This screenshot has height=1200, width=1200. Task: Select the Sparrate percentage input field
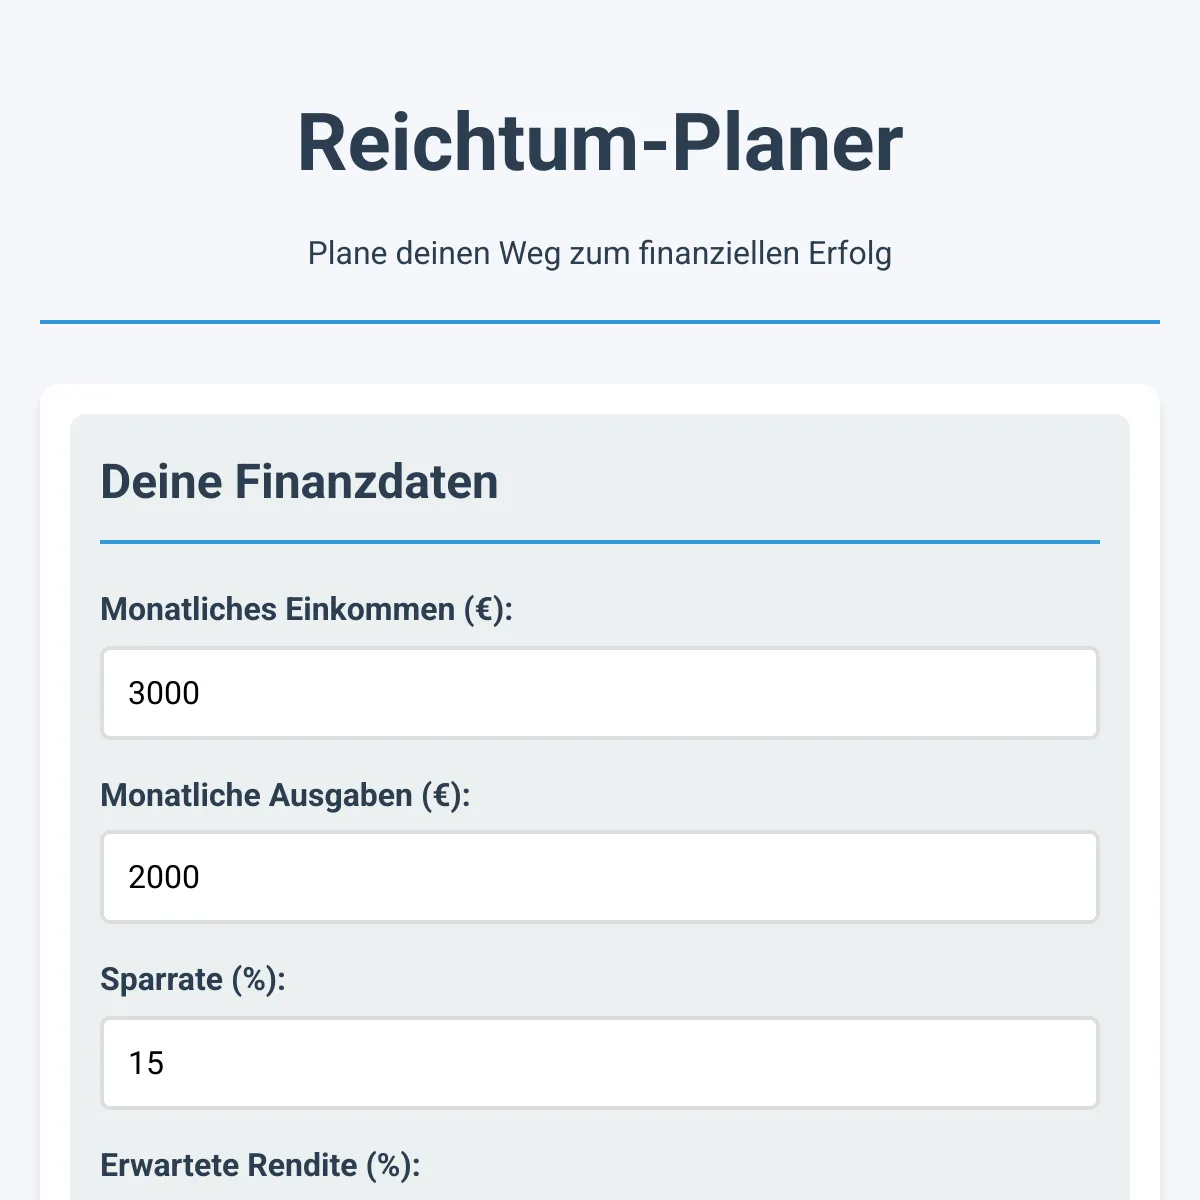(x=600, y=1063)
